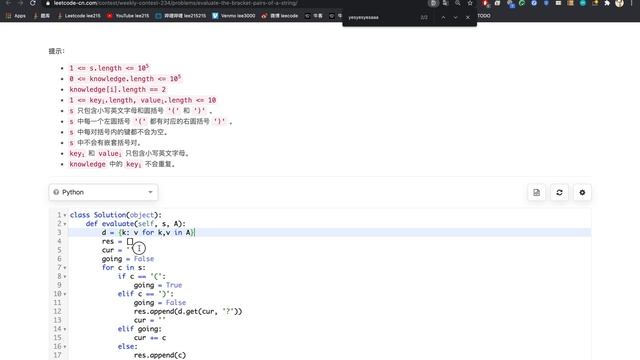This screenshot has width=640, height=360.
Task: Reset code with the refresh icon button
Action: click(559, 193)
